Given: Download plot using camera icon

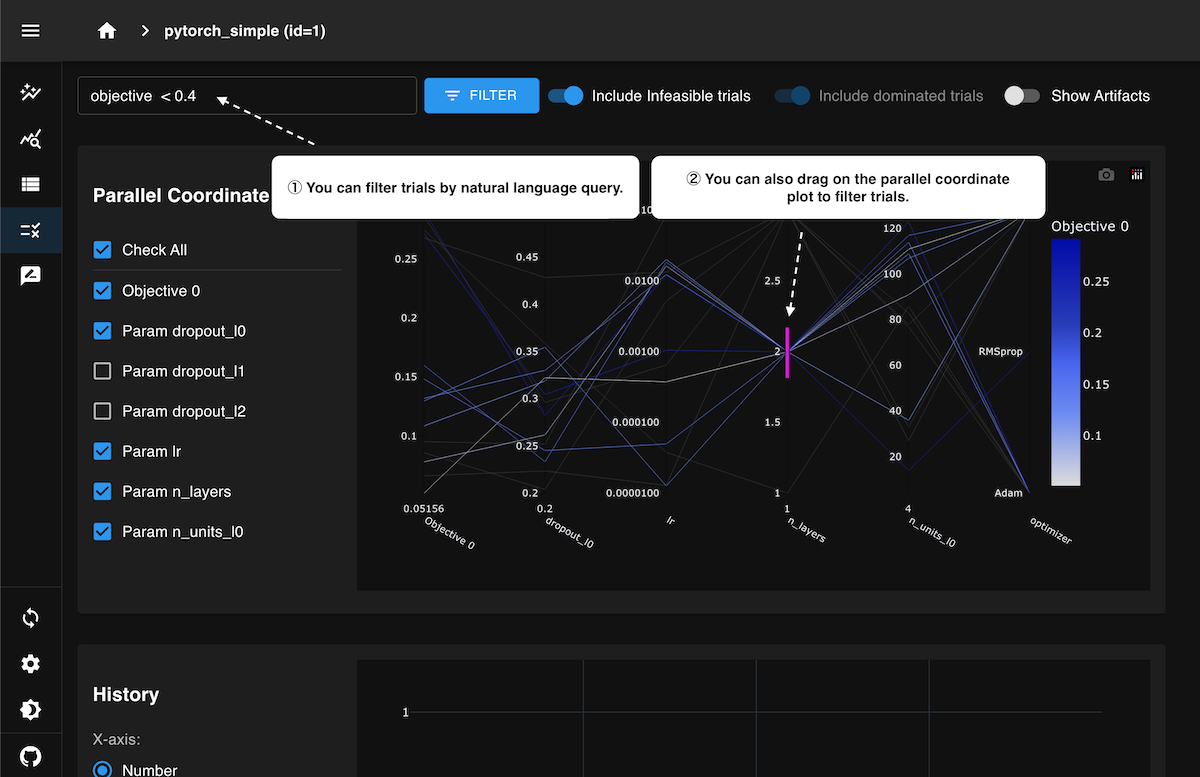Looking at the screenshot, I should coord(1106,175).
